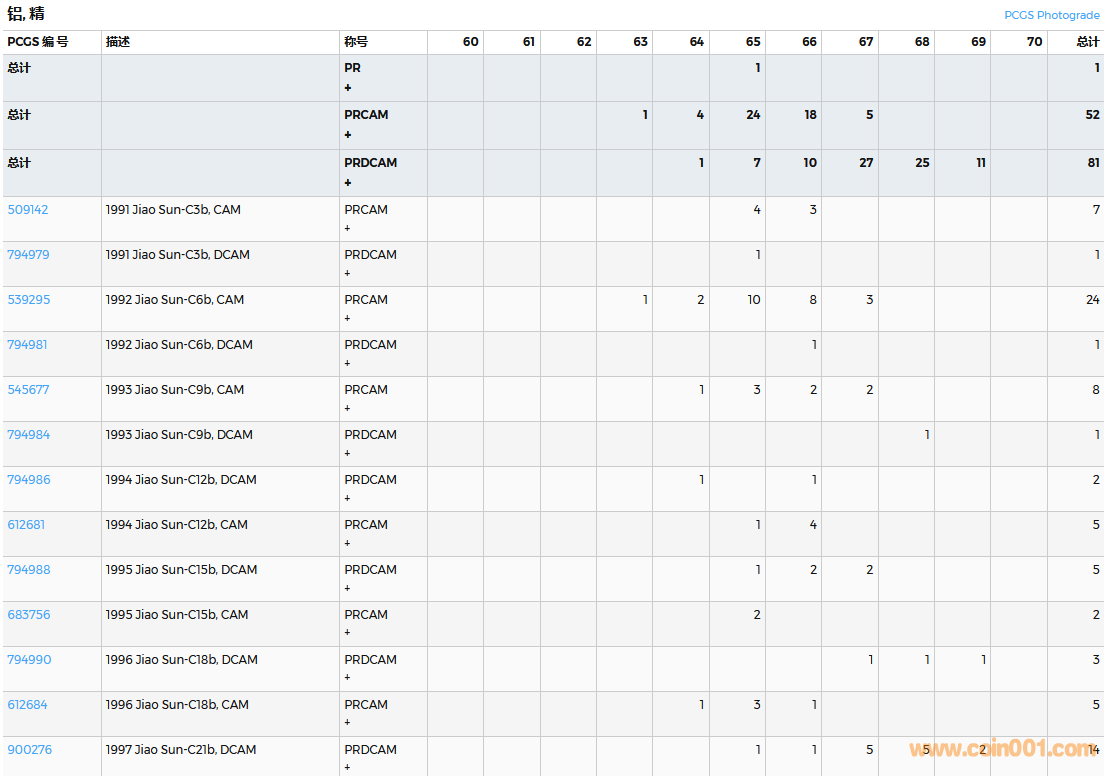Open PCGS number 539295
Viewport: 1109px width, 776px height.
(x=28, y=300)
